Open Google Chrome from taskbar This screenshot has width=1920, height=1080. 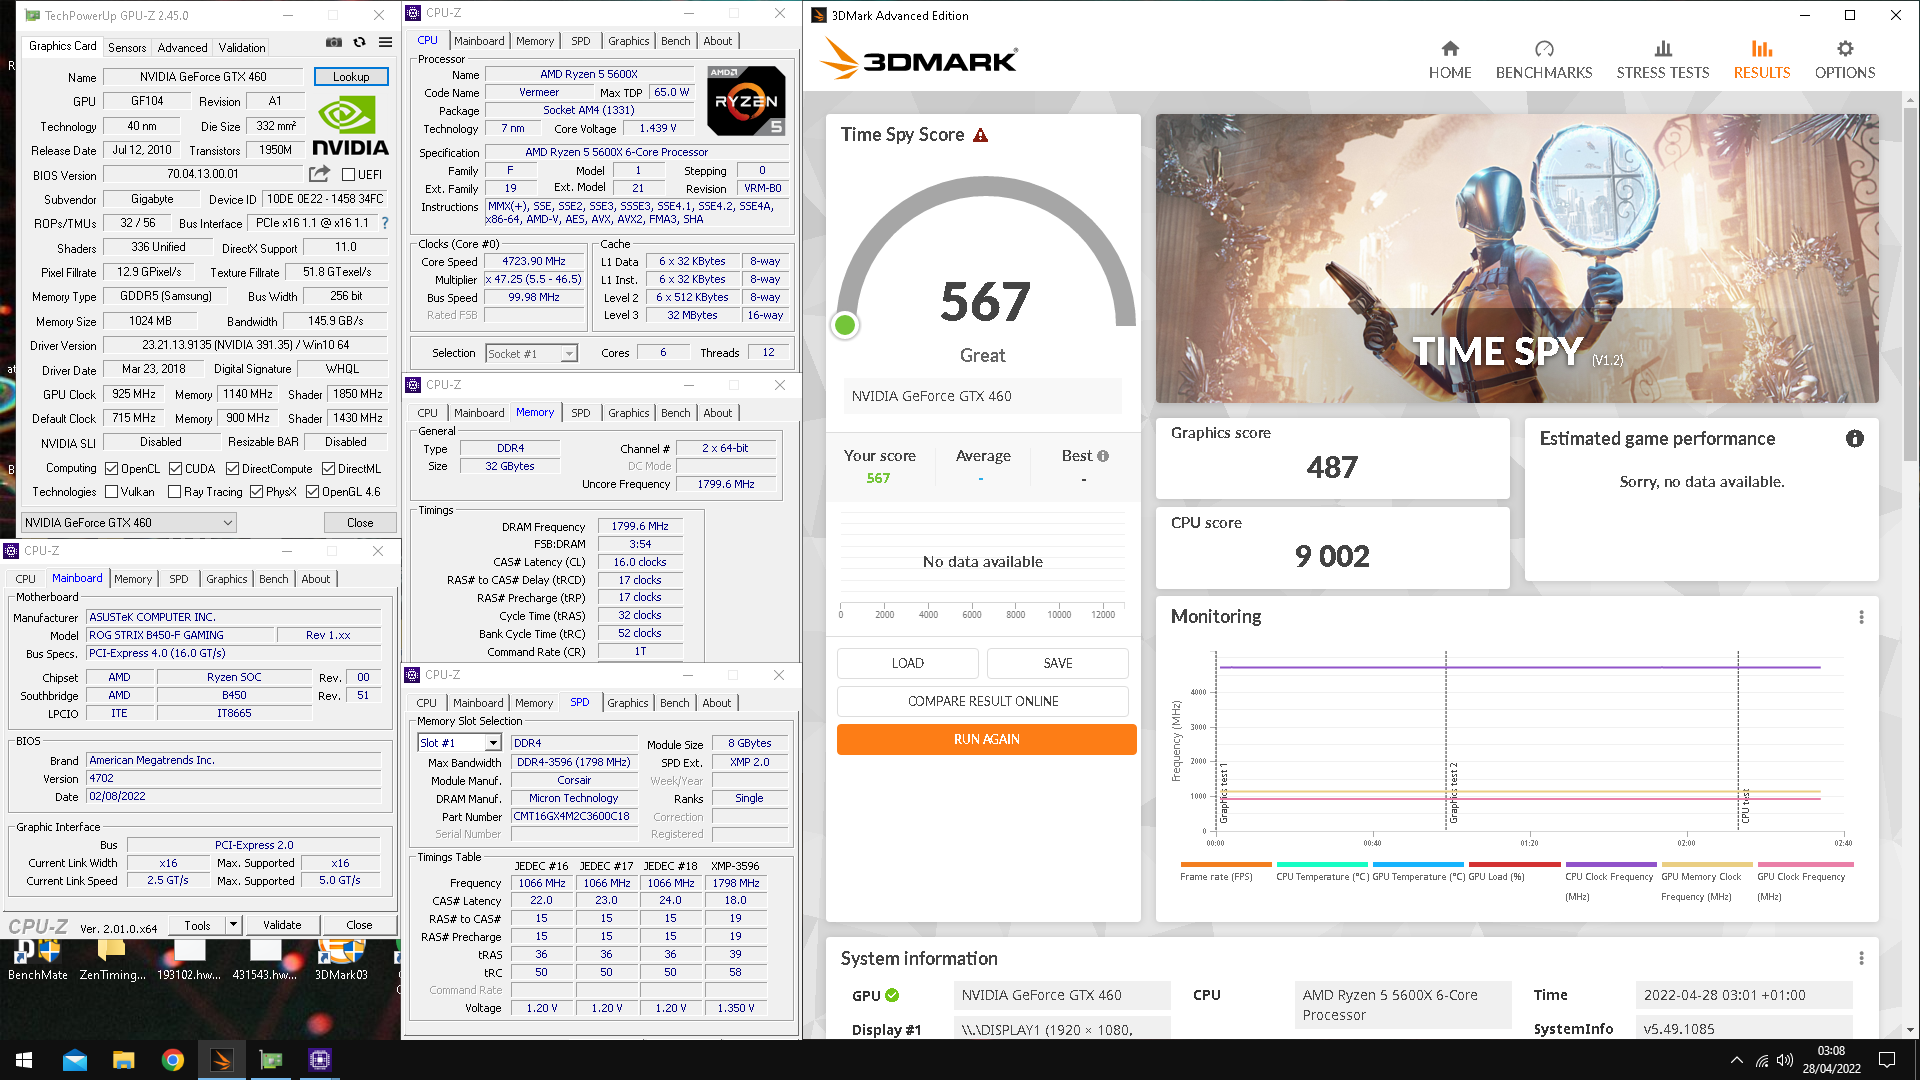(x=173, y=1060)
